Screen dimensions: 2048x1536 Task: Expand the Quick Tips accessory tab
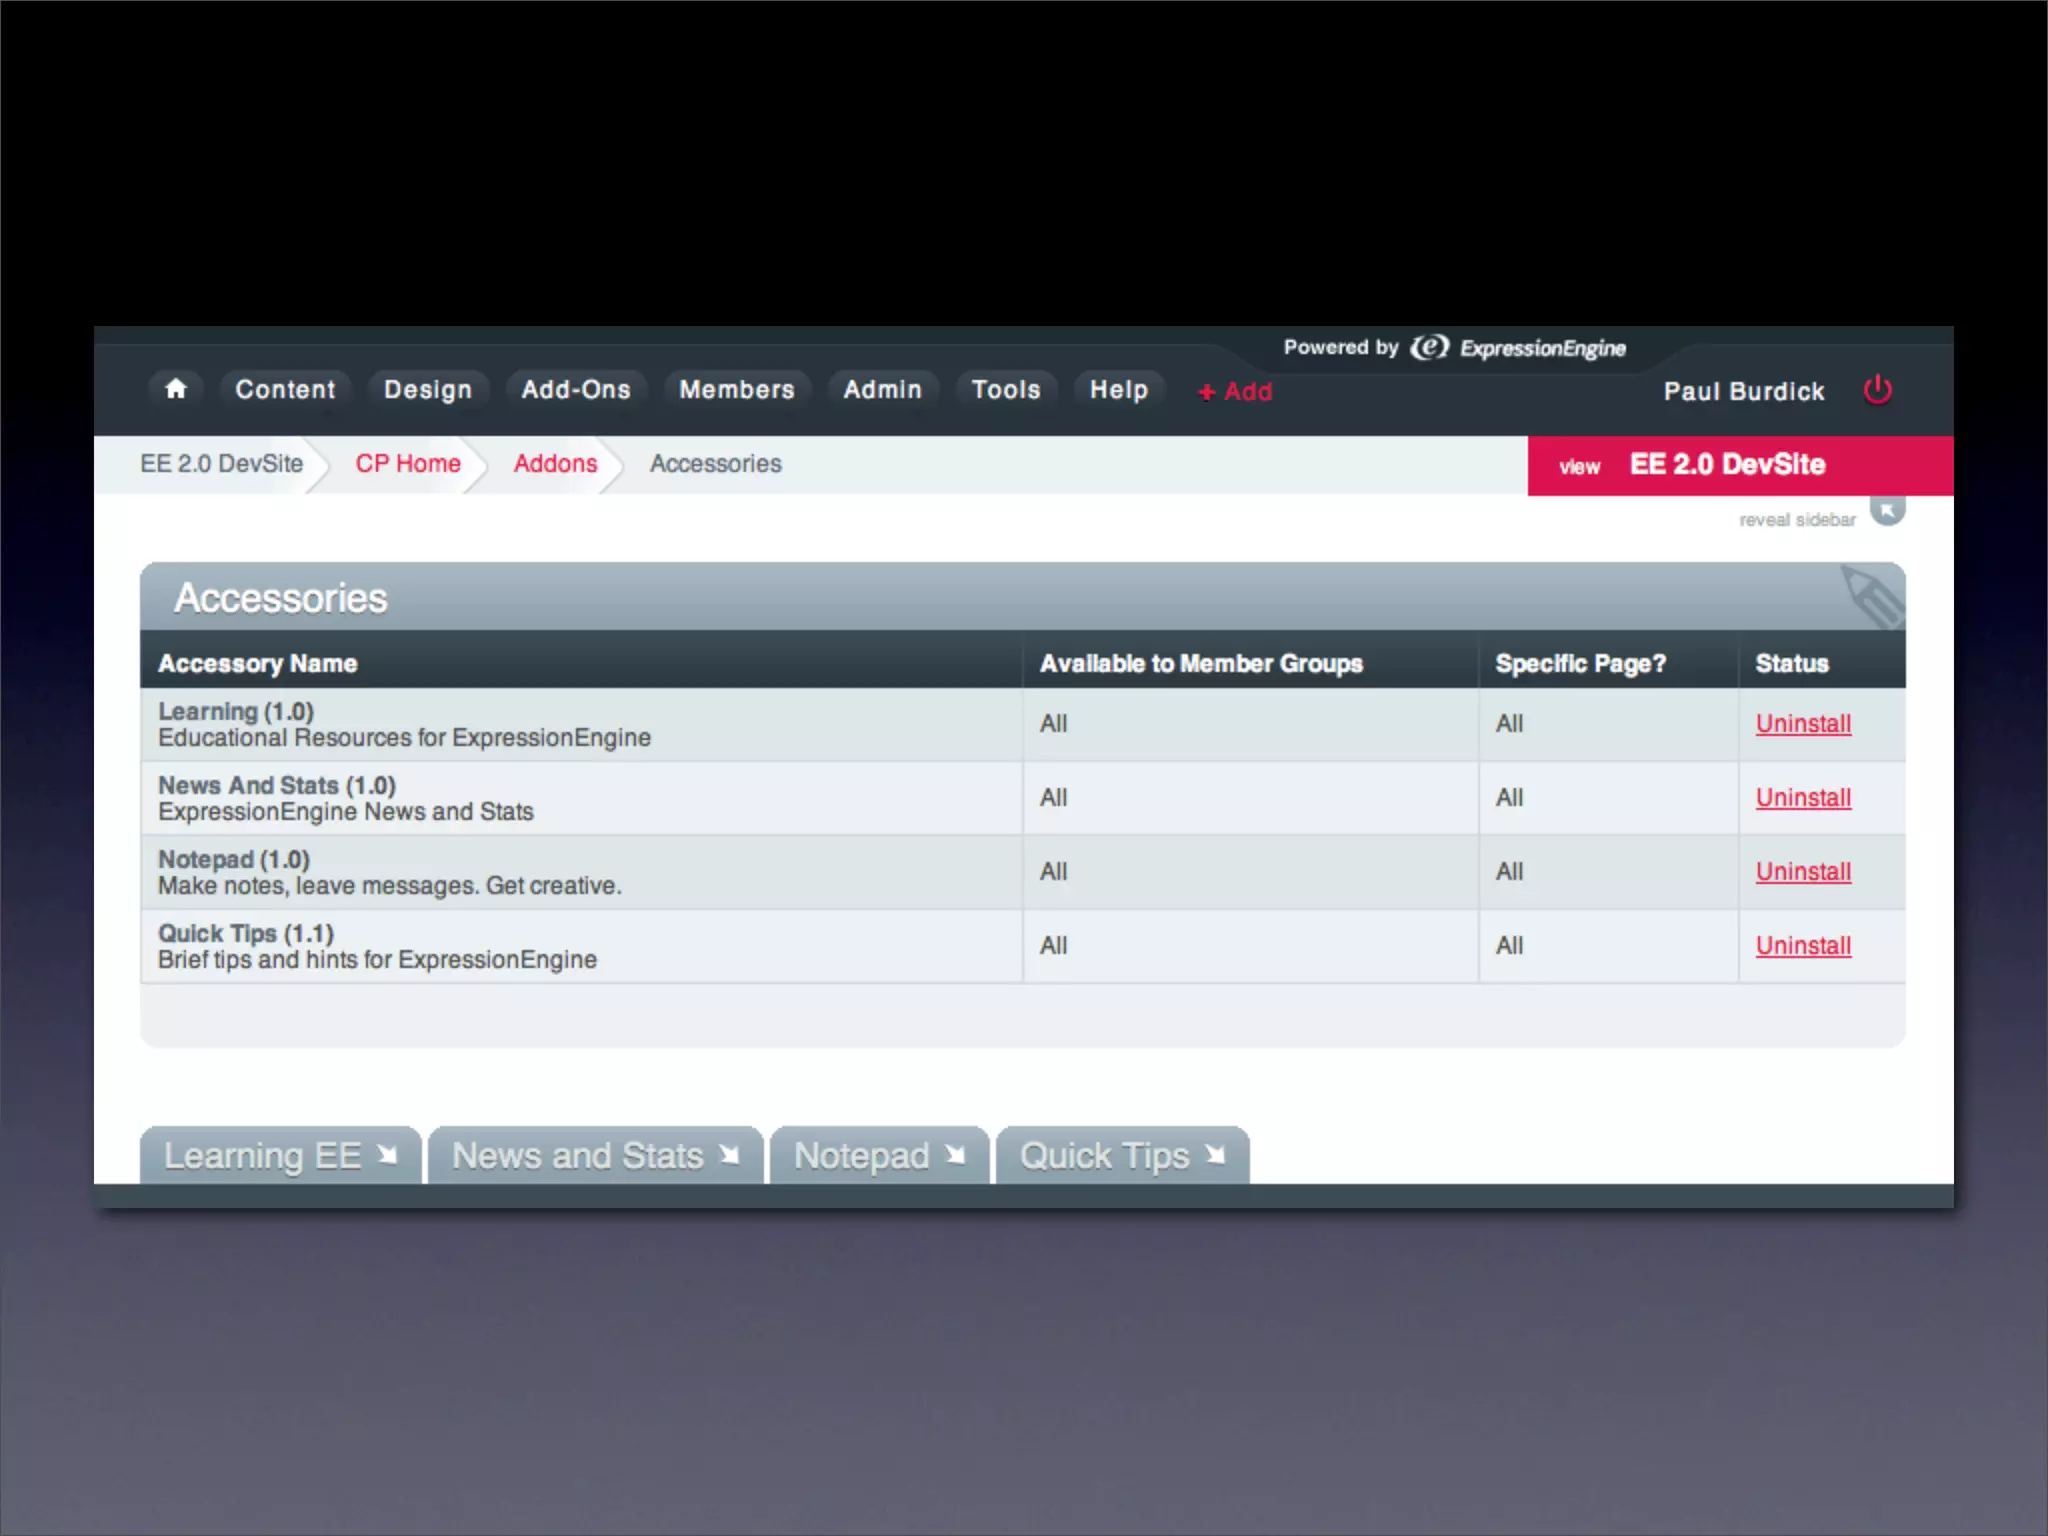(1122, 1156)
